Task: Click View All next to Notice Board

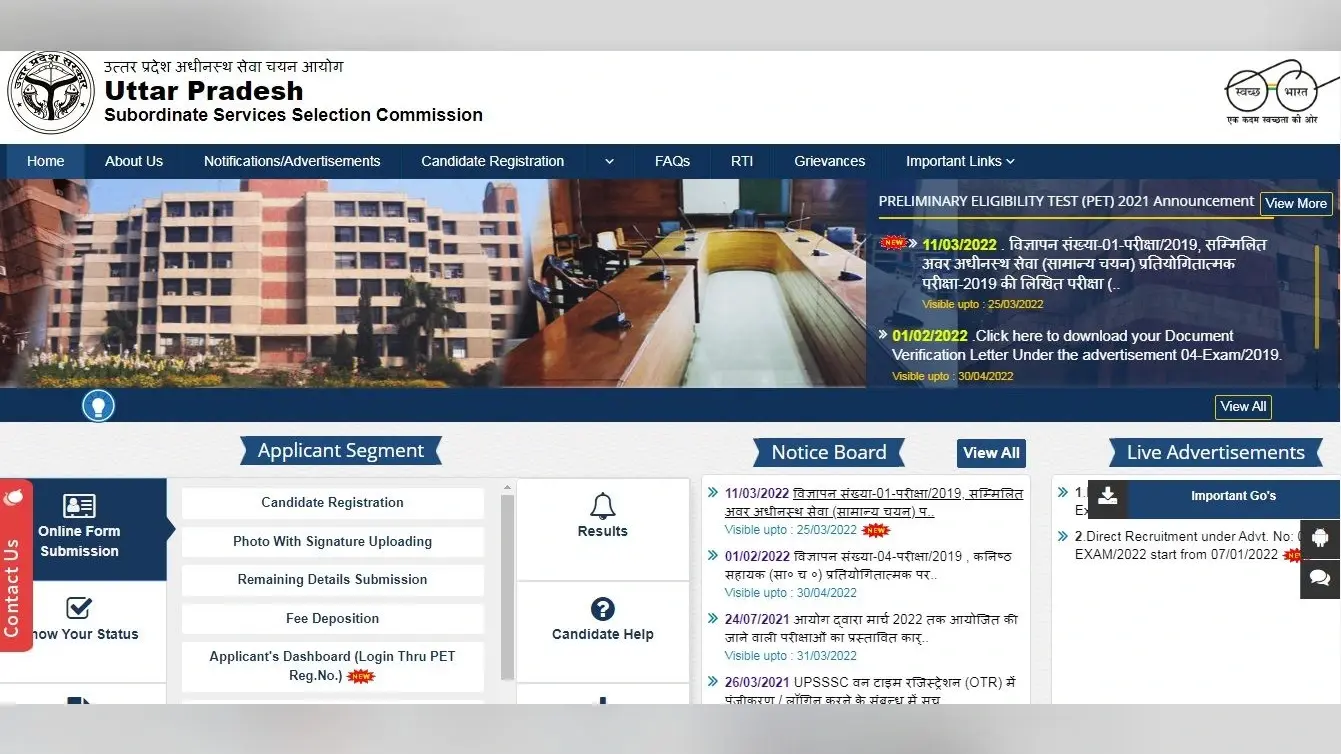Action: 991,453
